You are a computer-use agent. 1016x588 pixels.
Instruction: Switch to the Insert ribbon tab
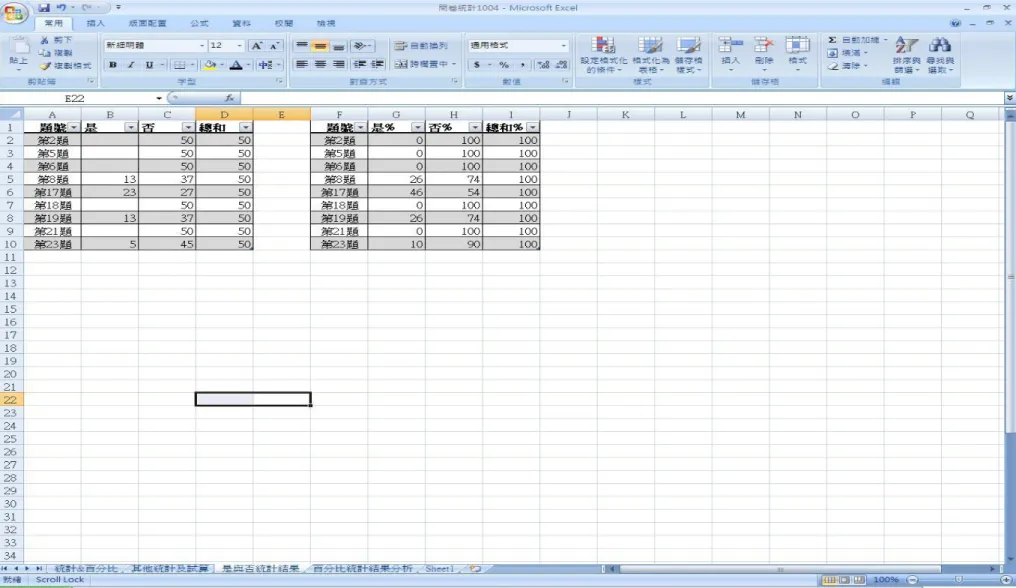coord(95,23)
